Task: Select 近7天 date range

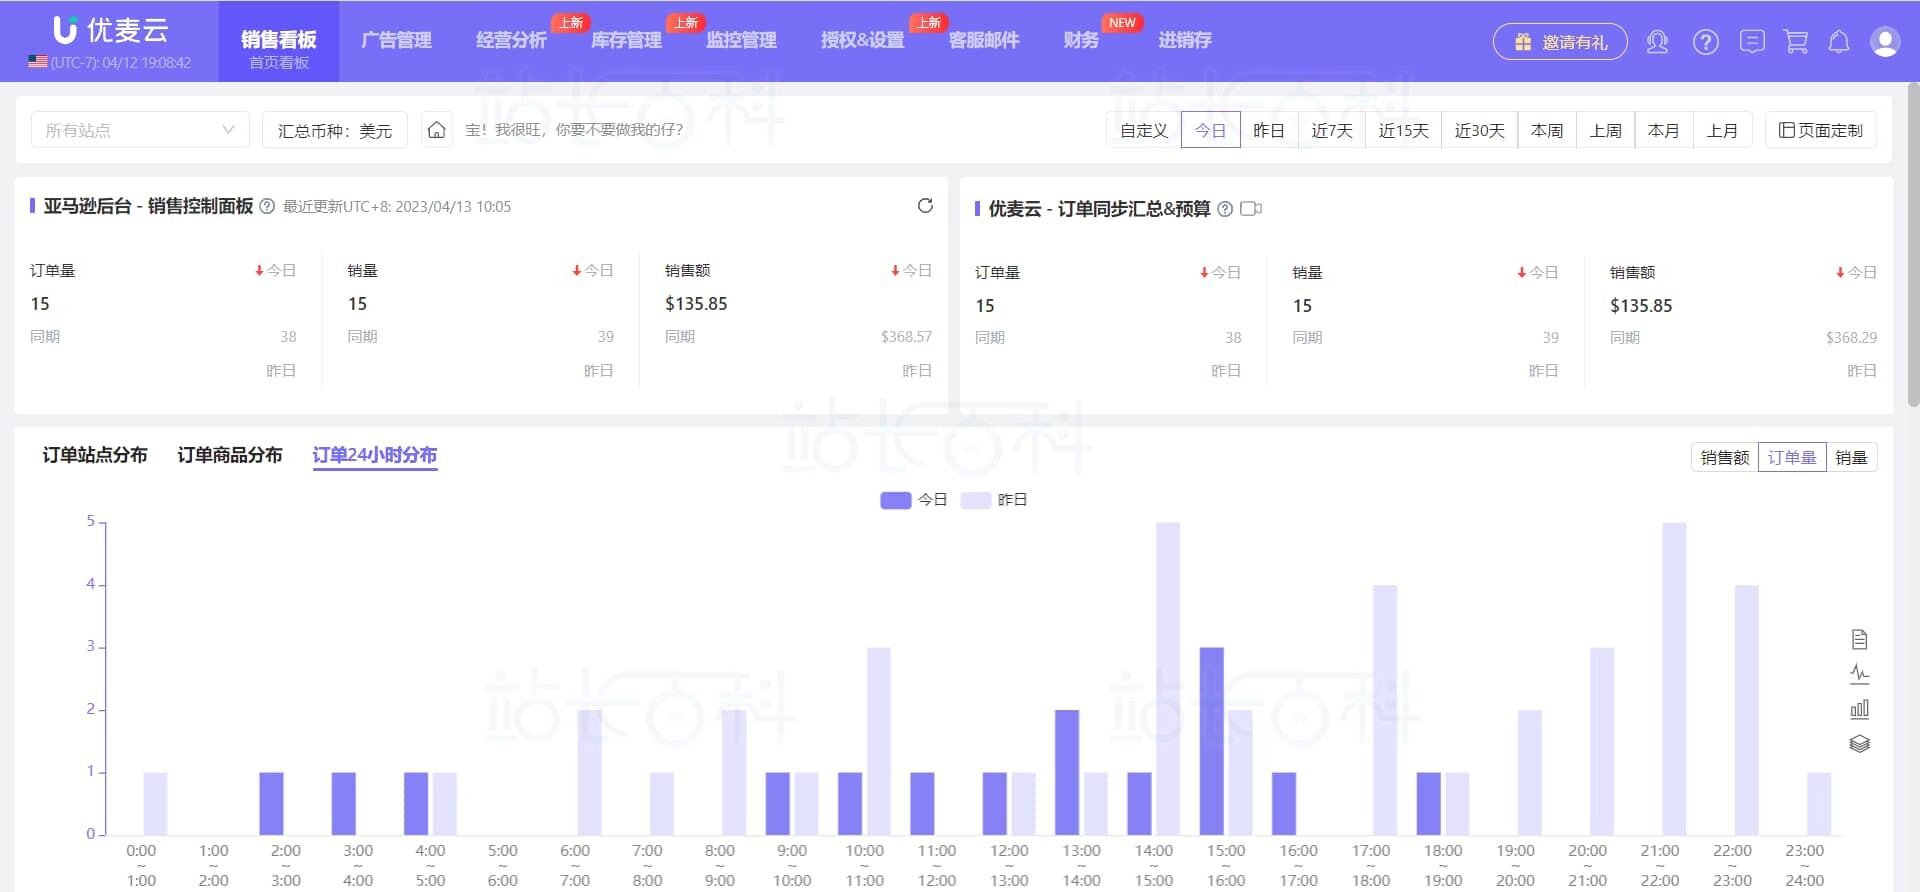Action: point(1332,130)
